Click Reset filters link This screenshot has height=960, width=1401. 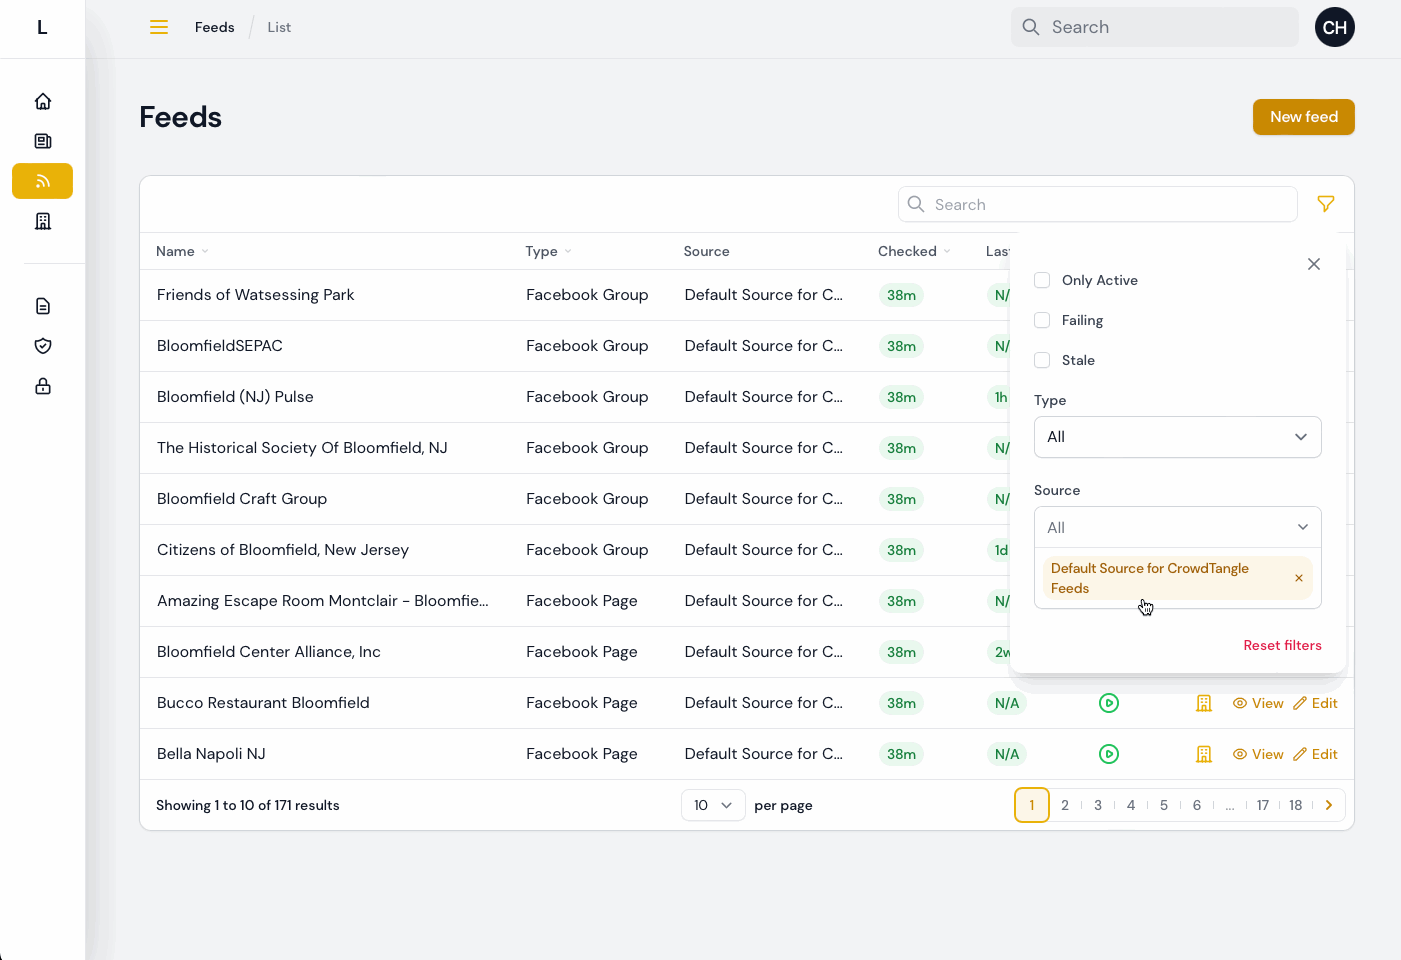(1282, 645)
